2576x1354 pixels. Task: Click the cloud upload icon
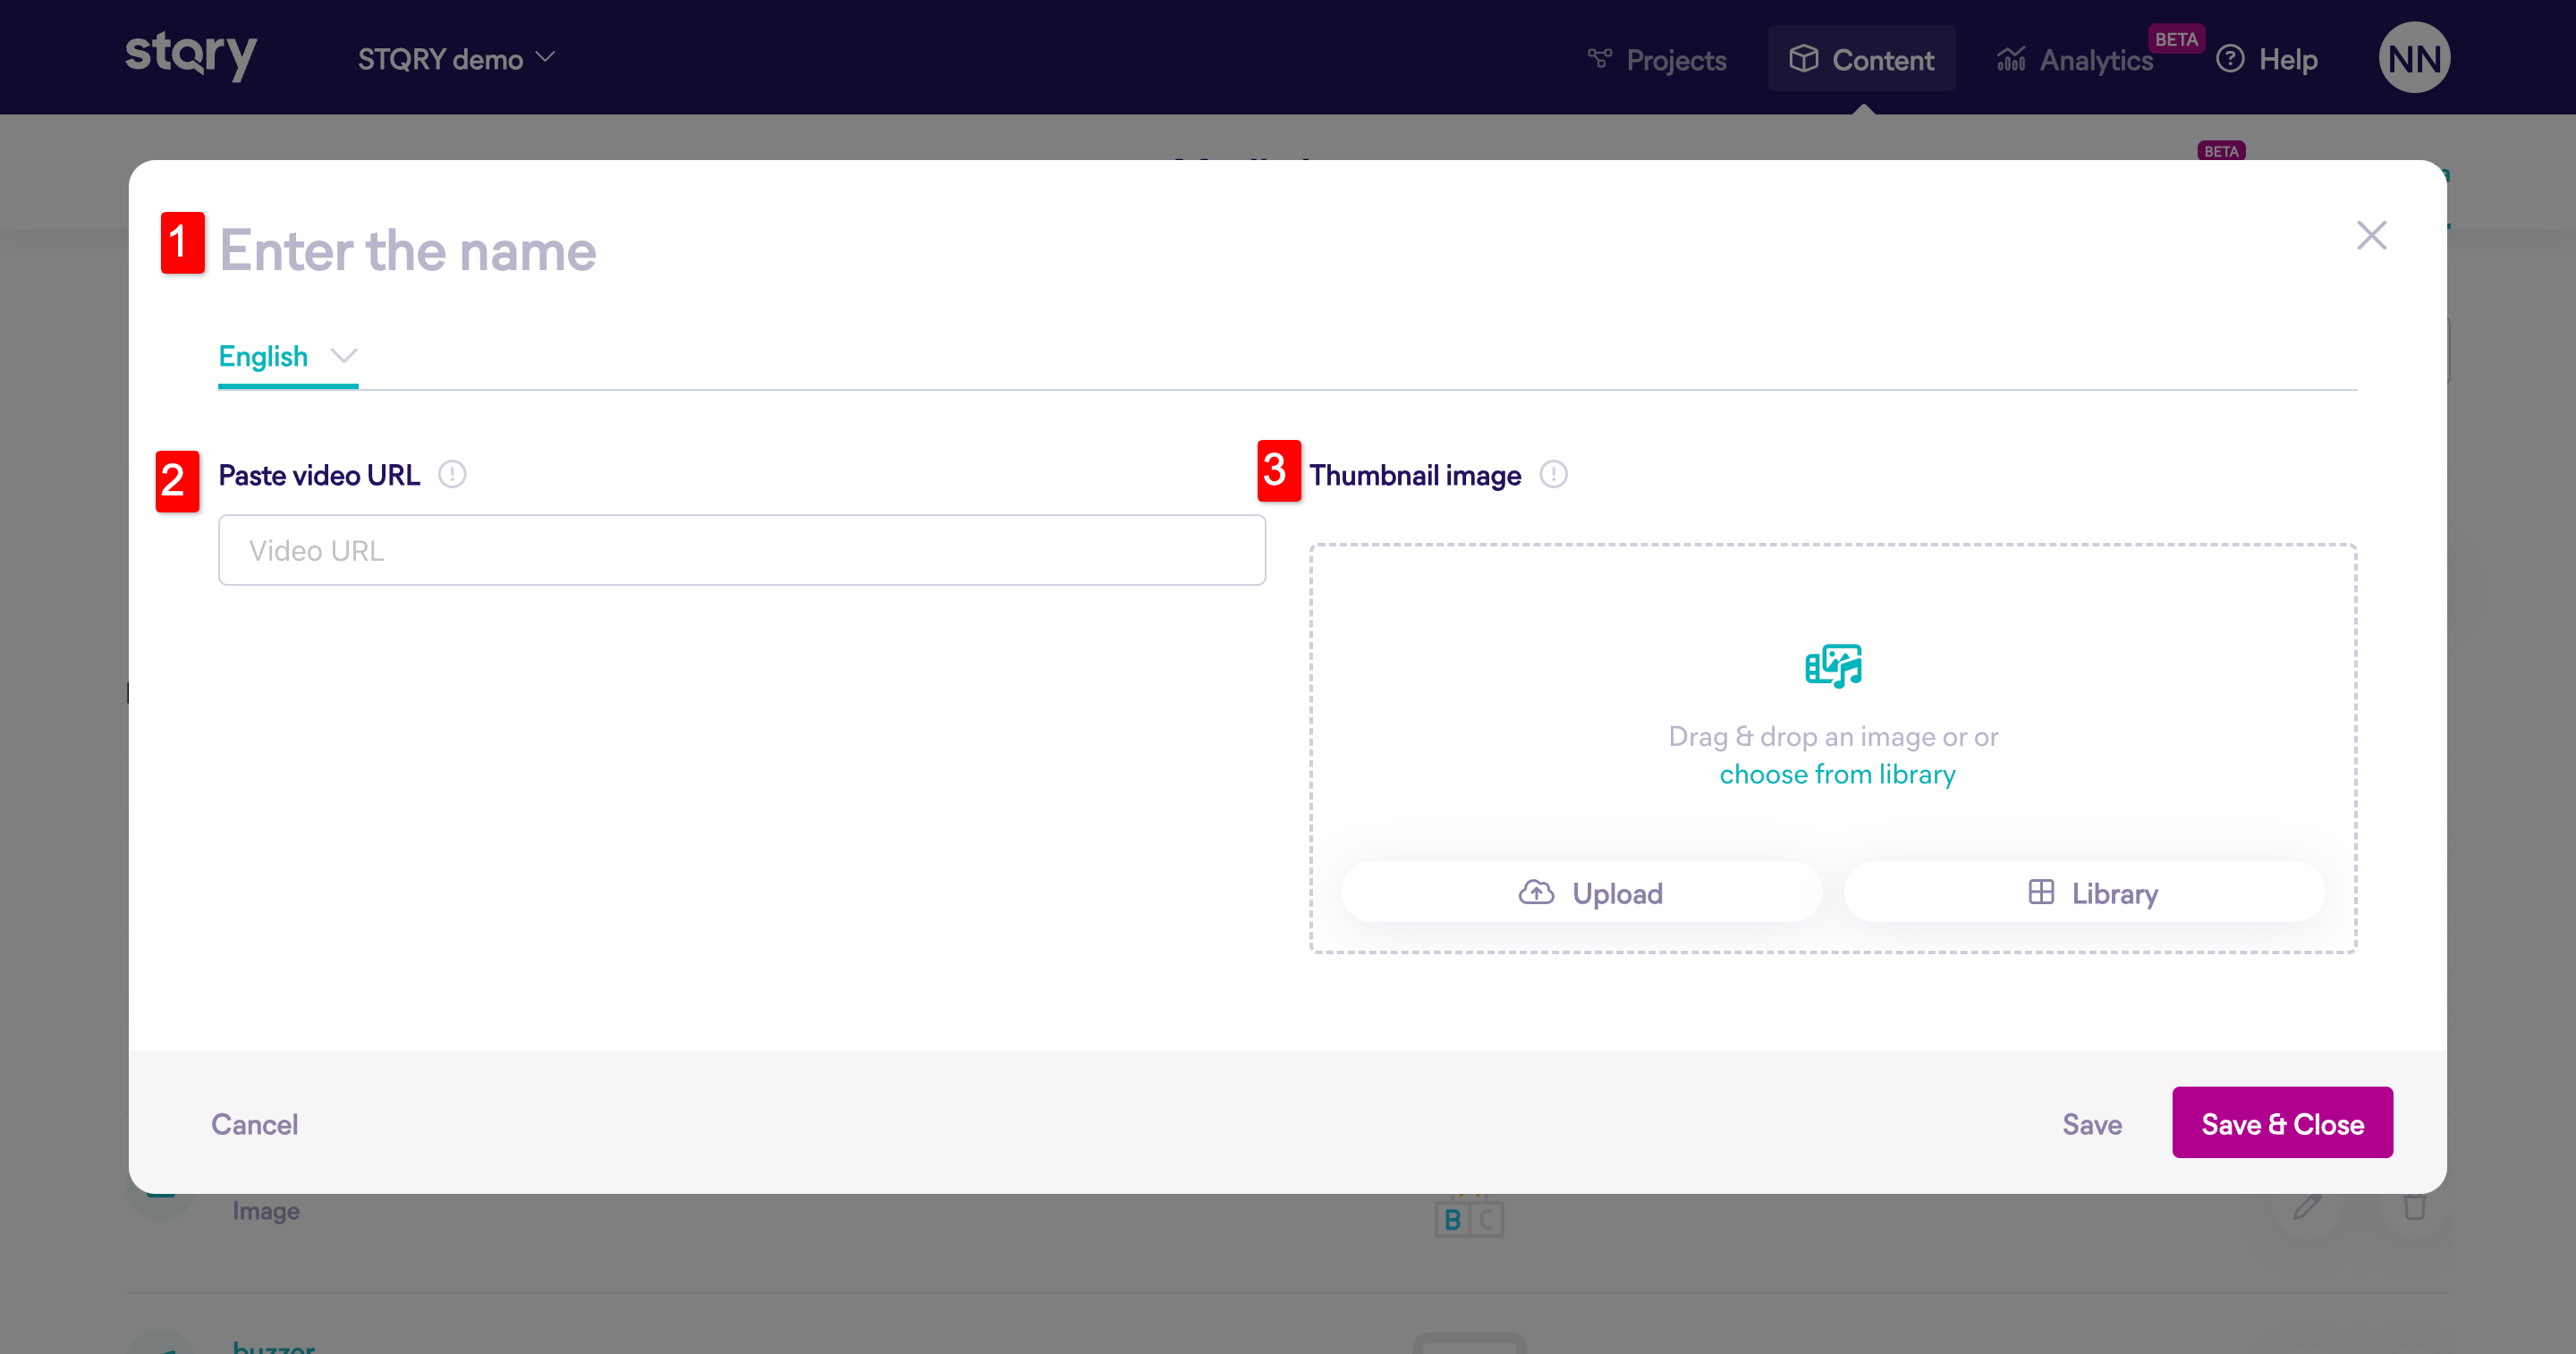(1536, 892)
